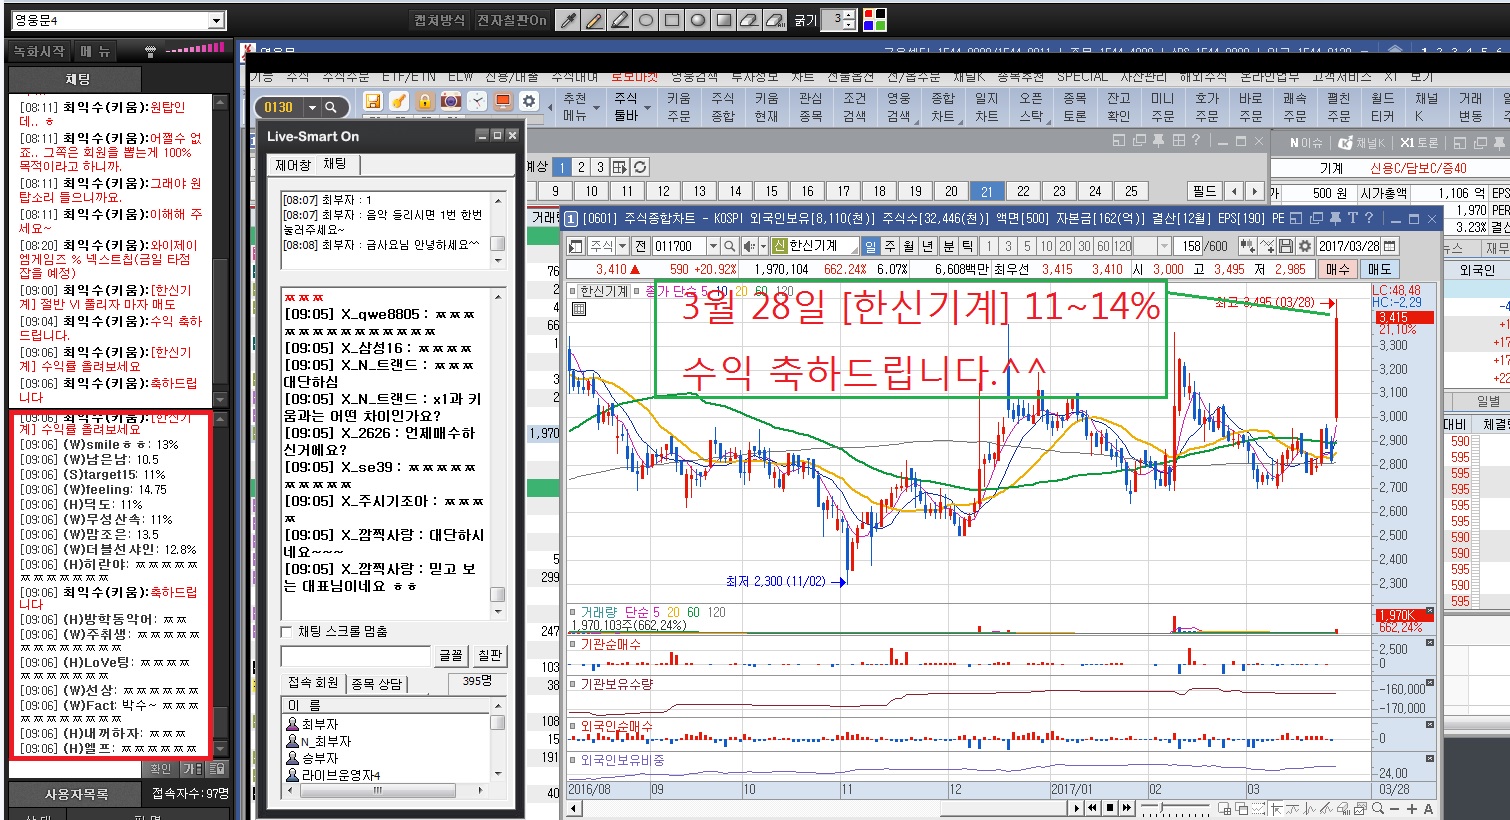Click the clock icon in Kiwoom toolbar
This screenshot has height=820, width=1510.
click(x=477, y=101)
